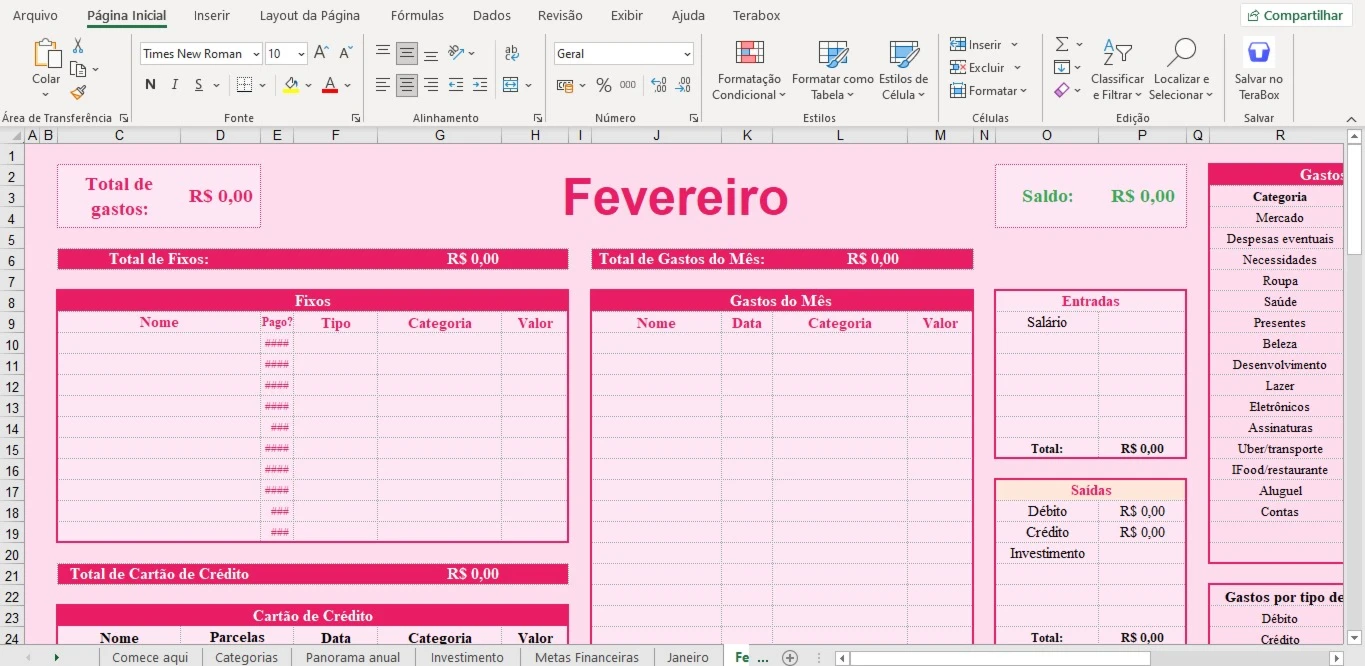Click the Compartilhar button
Image resolution: width=1365 pixels, height=666 pixels.
1295,15
